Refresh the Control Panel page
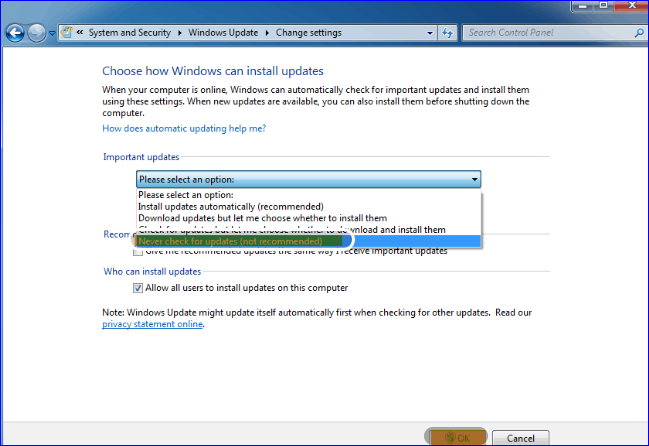 pyautogui.click(x=447, y=33)
